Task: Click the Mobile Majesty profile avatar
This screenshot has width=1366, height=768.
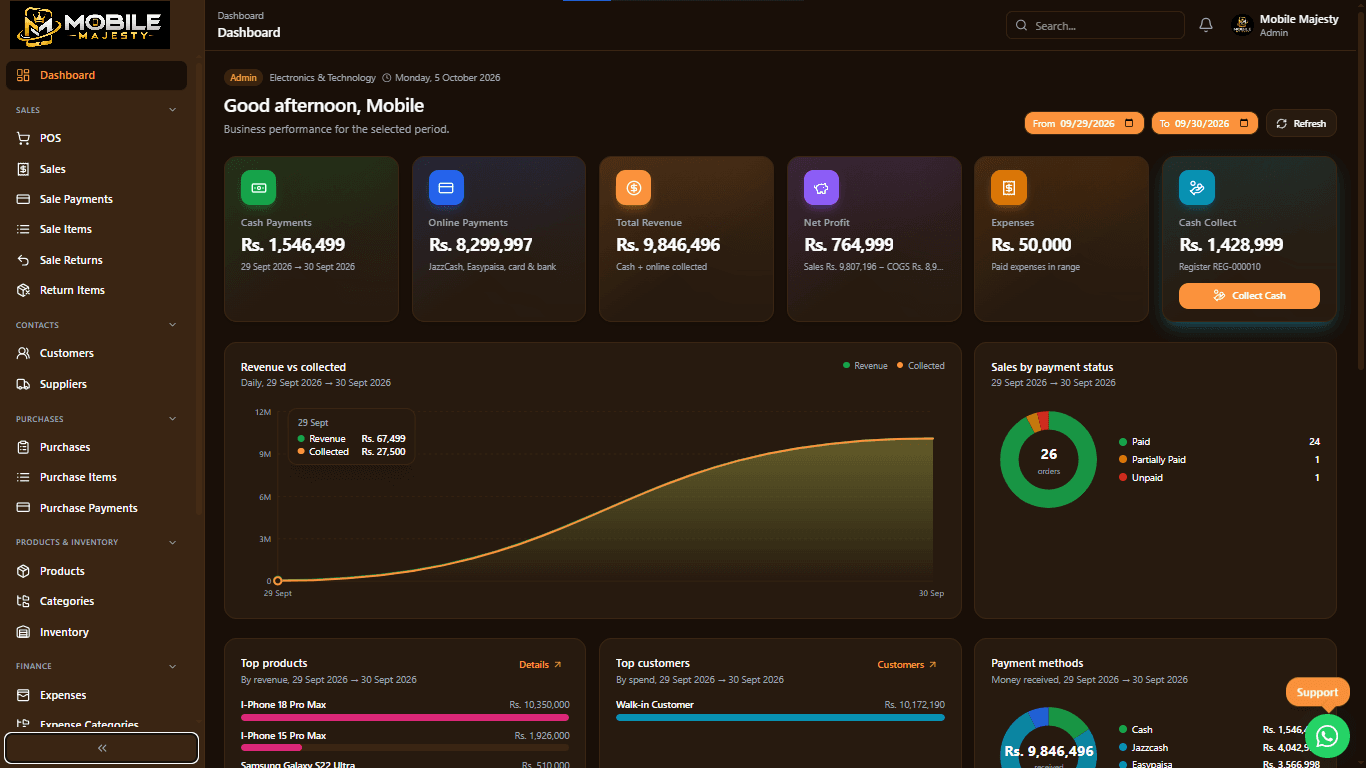Action: pos(1242,25)
